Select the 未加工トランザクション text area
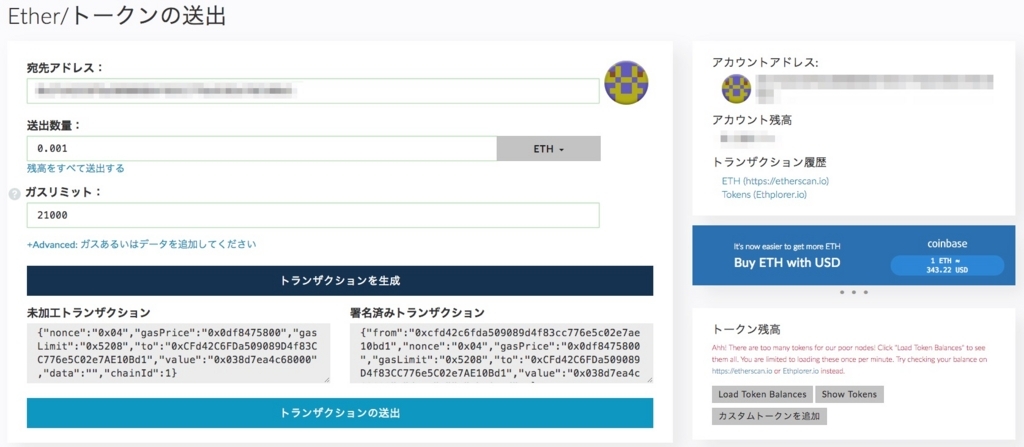 pyautogui.click(x=178, y=352)
